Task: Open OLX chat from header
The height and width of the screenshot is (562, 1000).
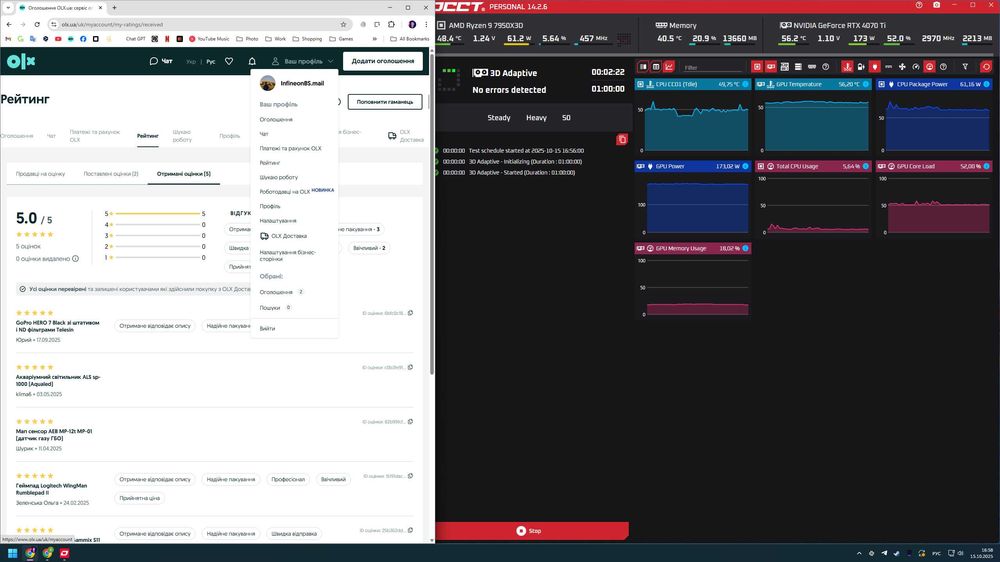Action: tap(161, 61)
